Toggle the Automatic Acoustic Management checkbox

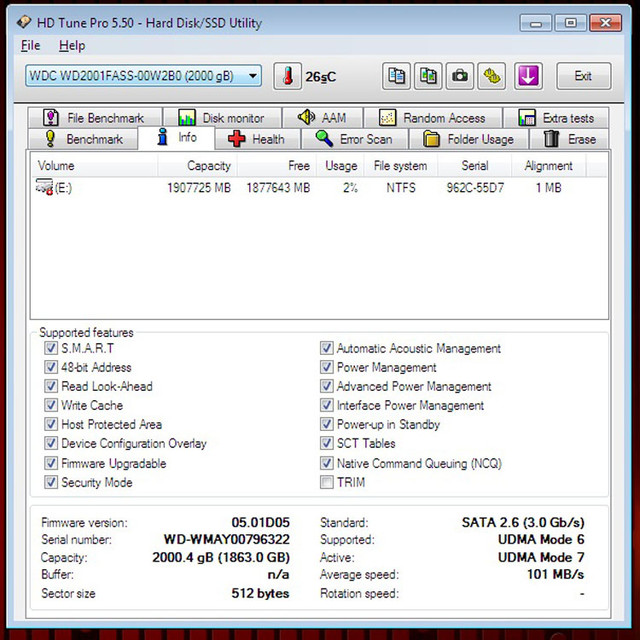pos(327,348)
